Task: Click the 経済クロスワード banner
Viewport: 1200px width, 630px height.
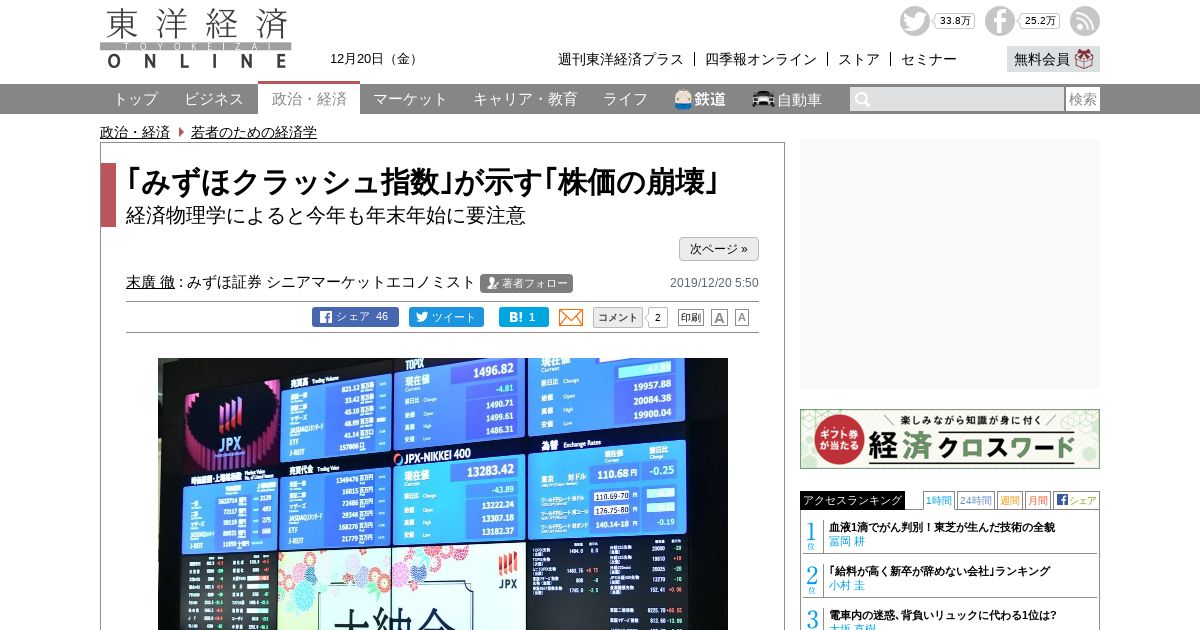Action: pyautogui.click(x=950, y=439)
